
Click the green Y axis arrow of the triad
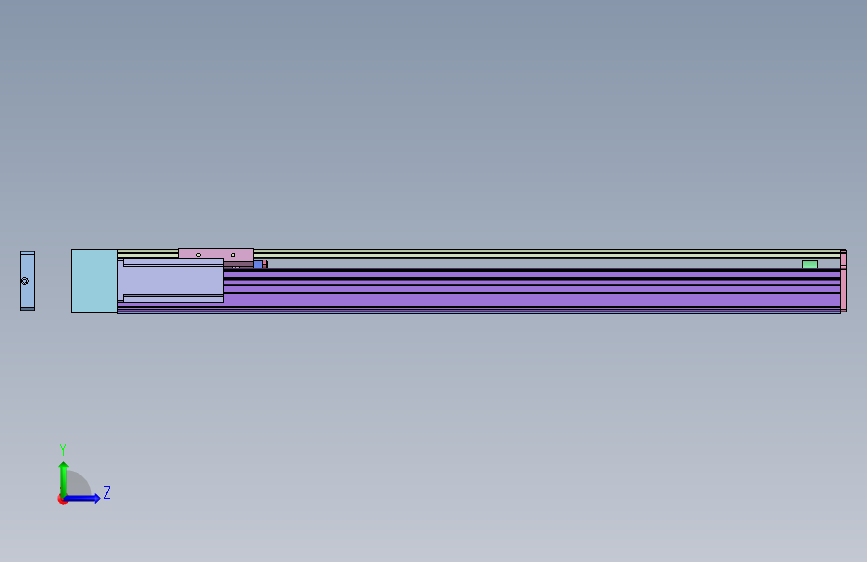pyautogui.click(x=64, y=479)
